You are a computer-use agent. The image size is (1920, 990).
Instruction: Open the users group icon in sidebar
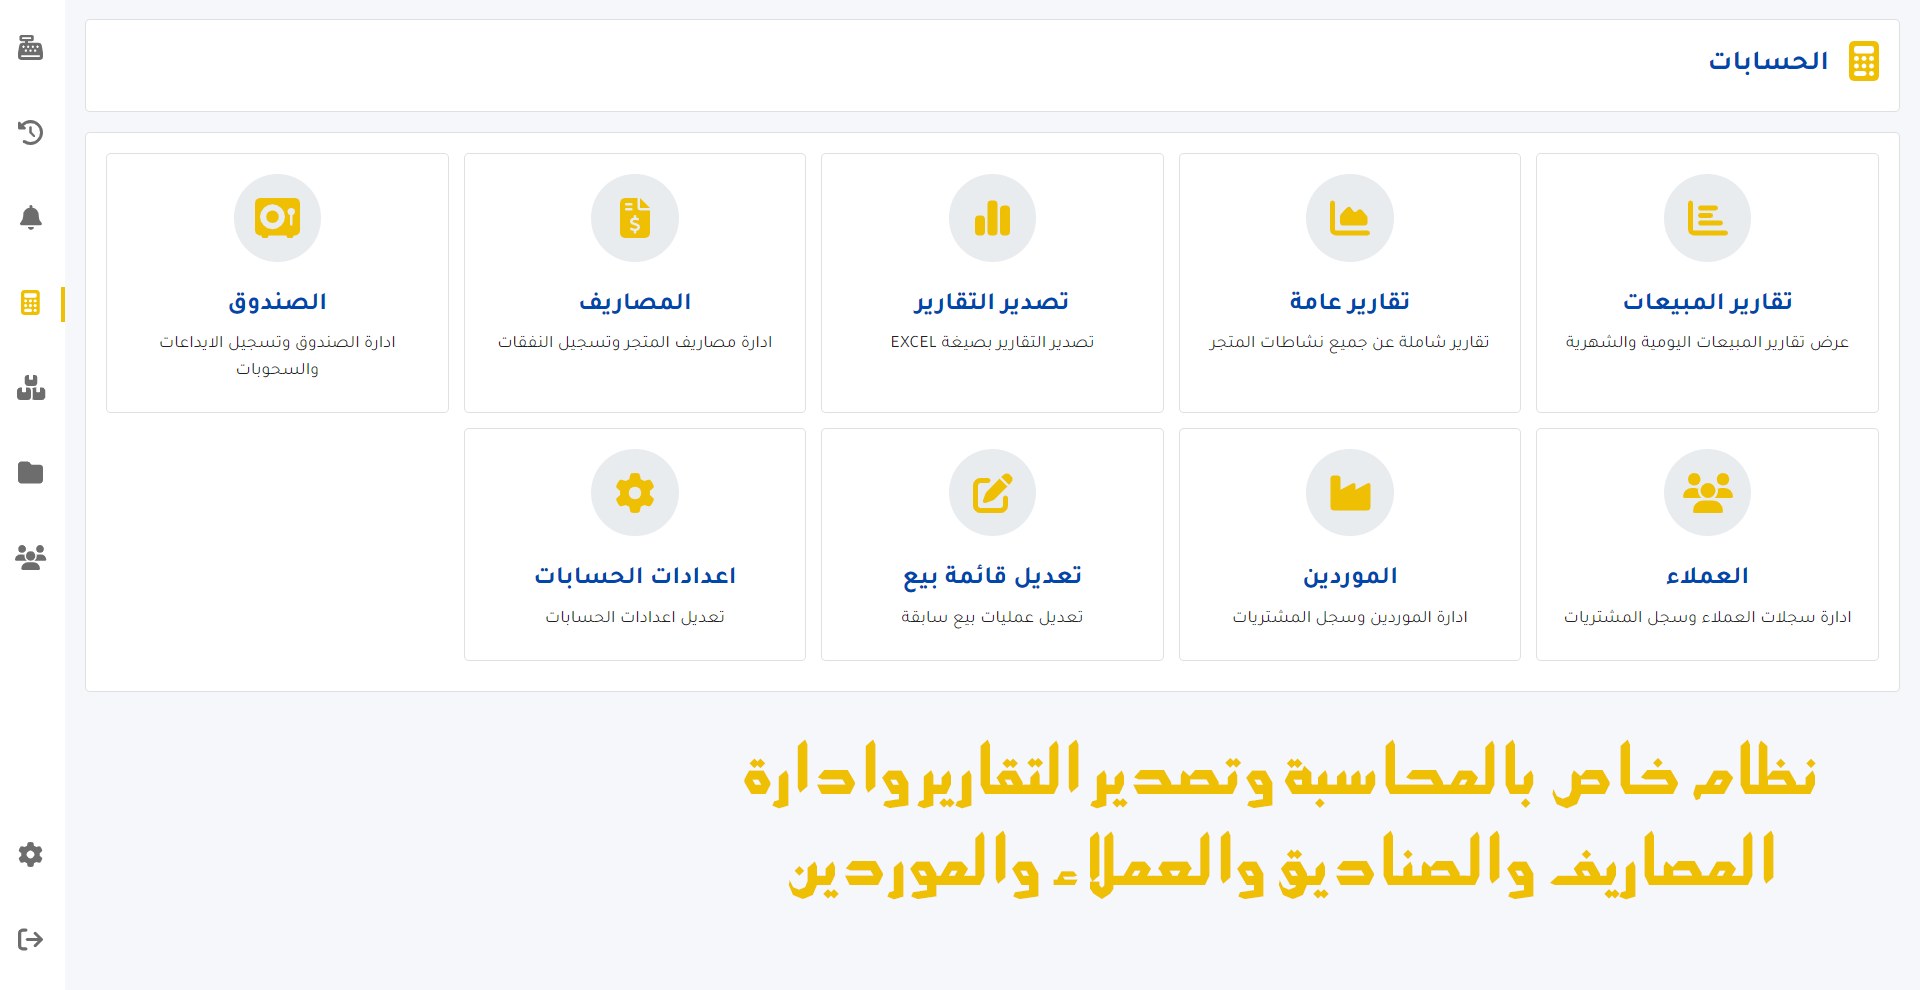31,557
